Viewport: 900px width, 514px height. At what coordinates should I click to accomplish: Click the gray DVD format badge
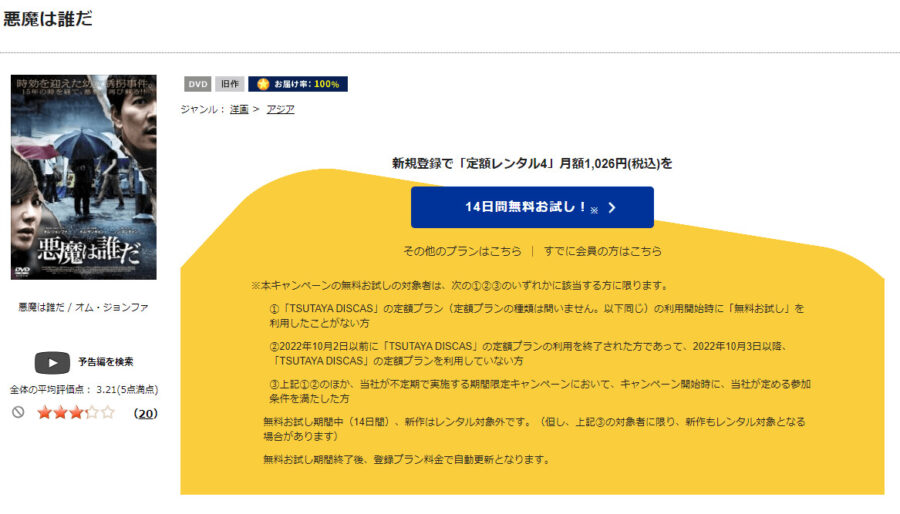click(197, 84)
